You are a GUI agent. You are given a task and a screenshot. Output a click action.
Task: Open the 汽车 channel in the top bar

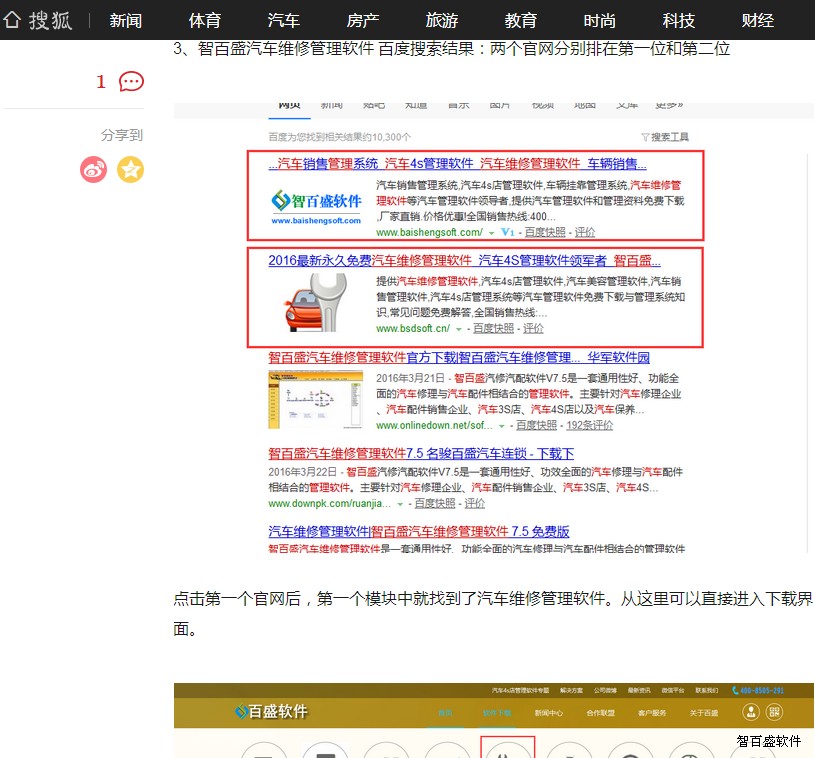[x=284, y=21]
